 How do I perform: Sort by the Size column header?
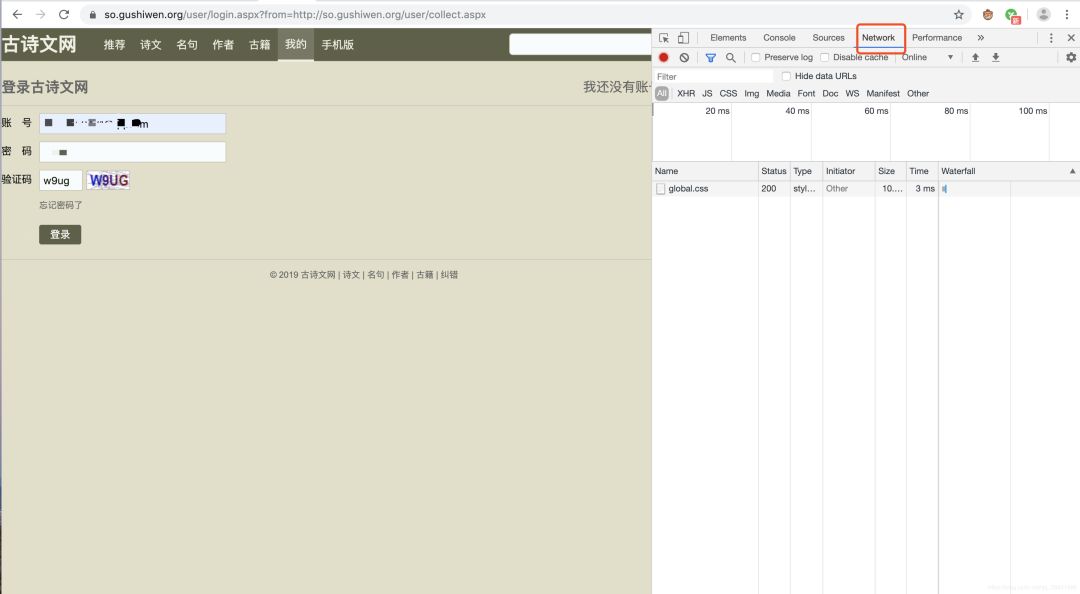890,171
